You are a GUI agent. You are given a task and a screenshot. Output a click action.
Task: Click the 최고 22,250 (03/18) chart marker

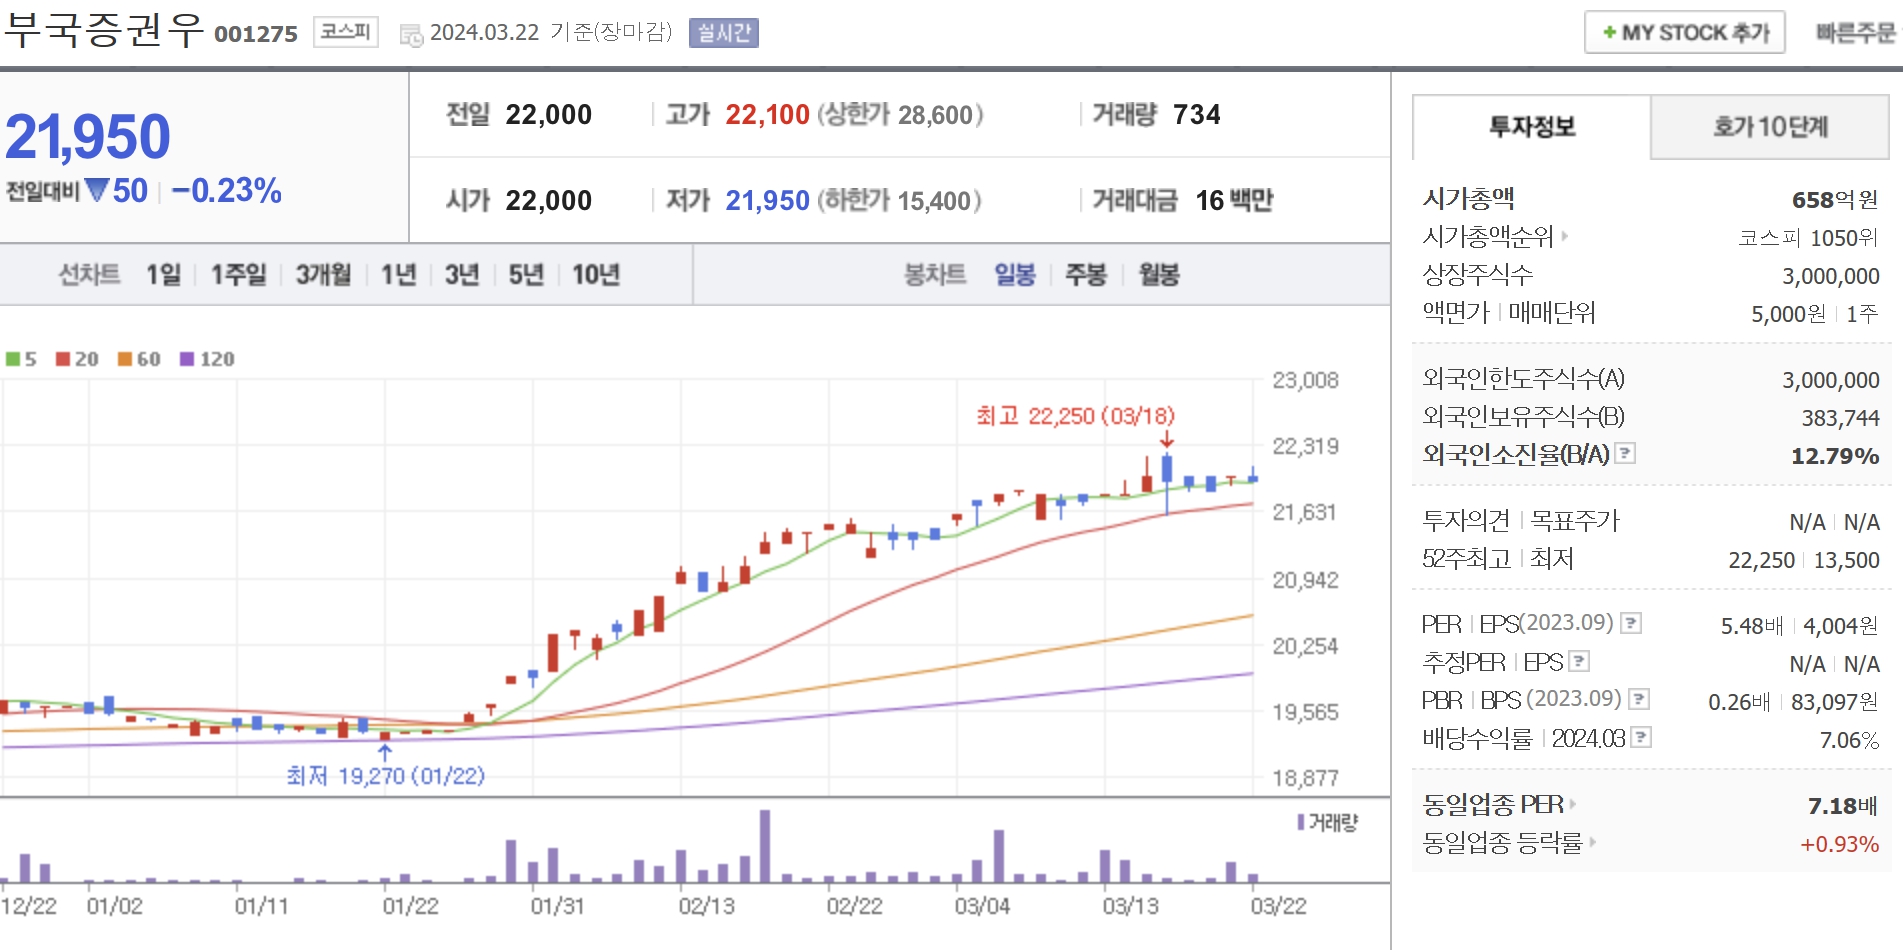click(x=1076, y=416)
